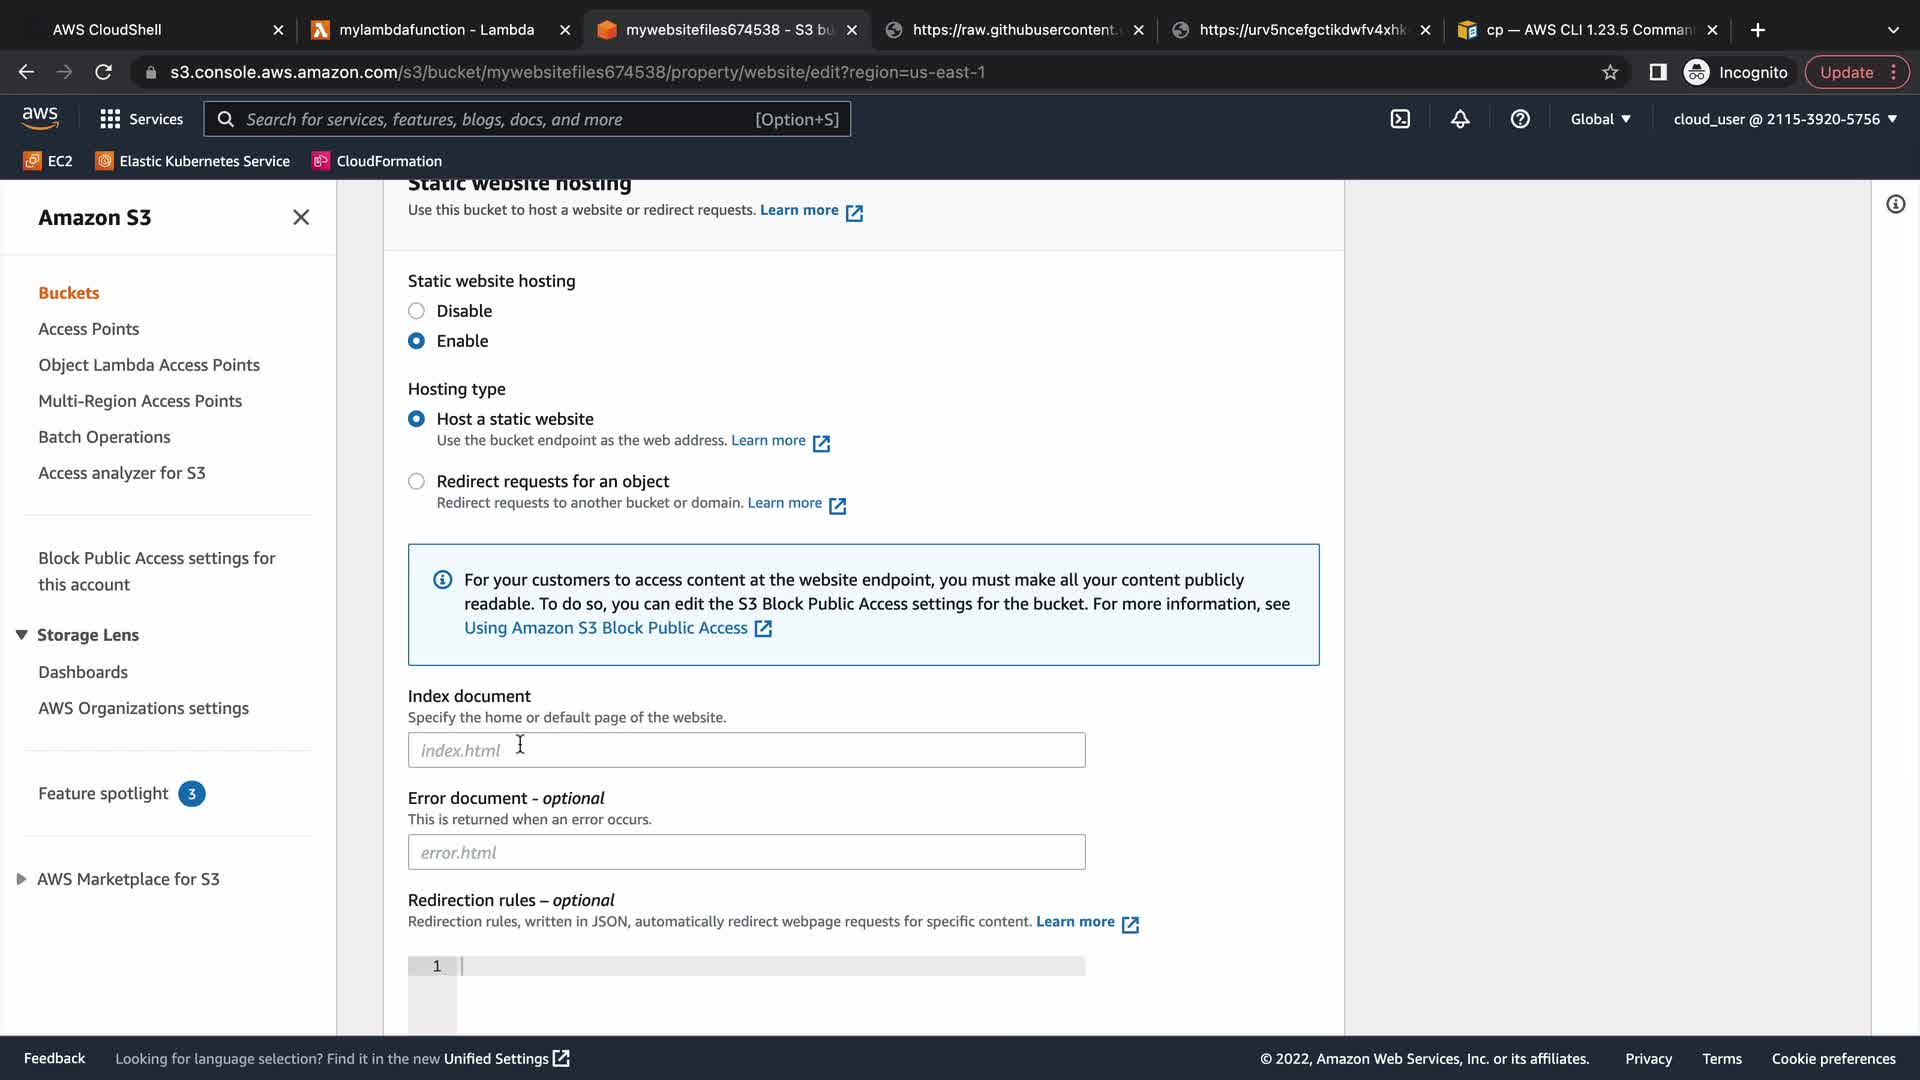
Task: Click the notifications bell icon
Action: (1460, 119)
